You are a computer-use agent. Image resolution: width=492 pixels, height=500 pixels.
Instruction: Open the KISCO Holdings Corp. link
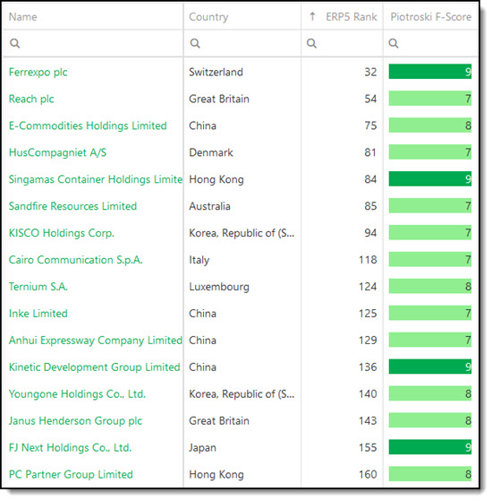tap(62, 233)
